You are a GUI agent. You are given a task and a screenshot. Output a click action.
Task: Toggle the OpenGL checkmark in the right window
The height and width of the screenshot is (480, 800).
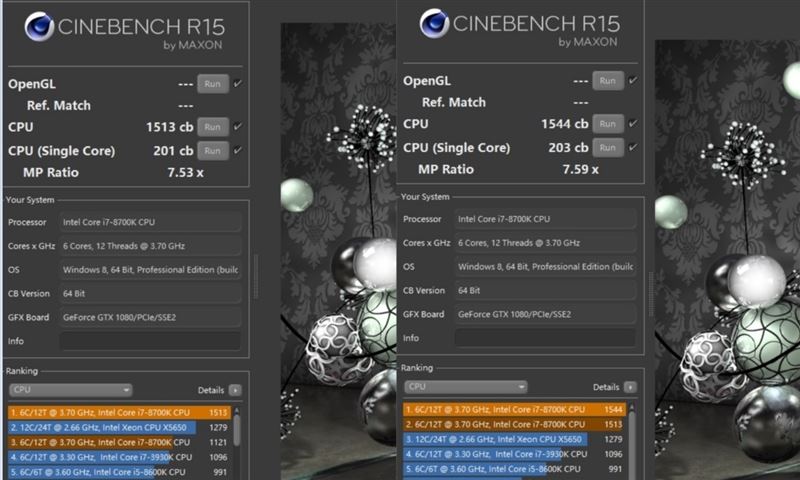point(633,81)
